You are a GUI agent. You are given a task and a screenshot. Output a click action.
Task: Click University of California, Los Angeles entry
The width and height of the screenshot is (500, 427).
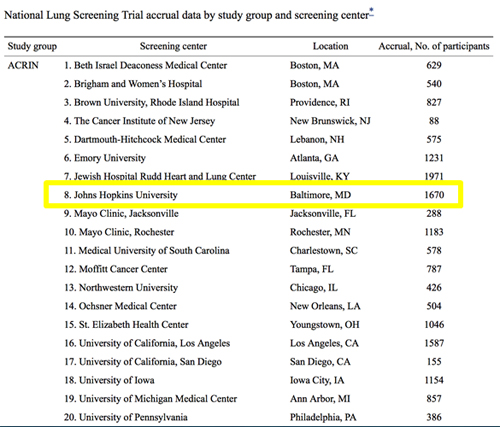coord(147,343)
